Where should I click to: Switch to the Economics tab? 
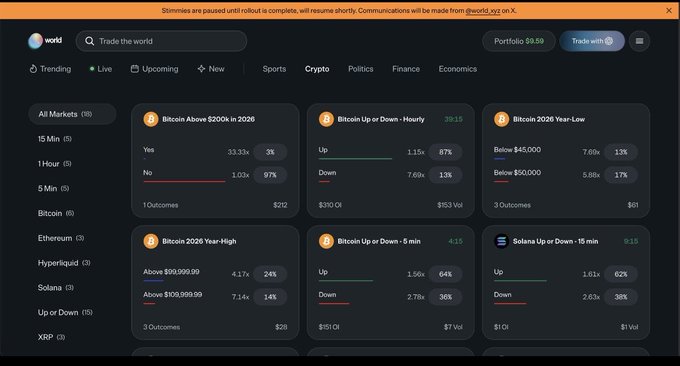click(458, 69)
